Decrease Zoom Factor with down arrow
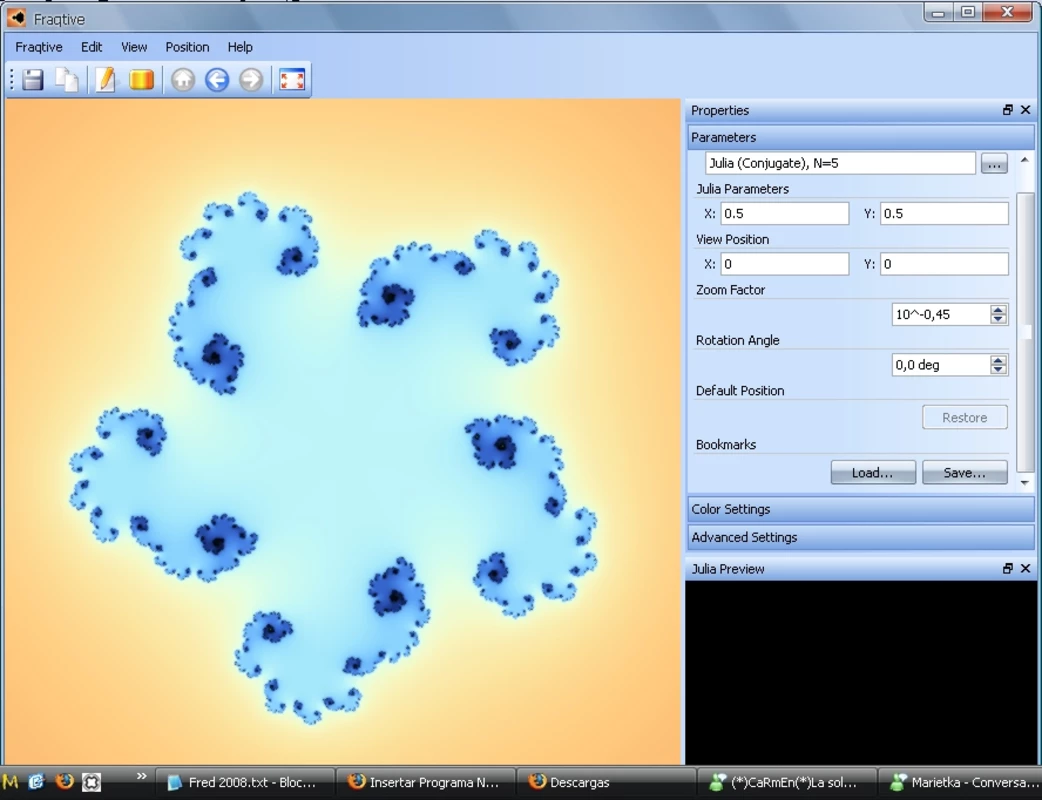The image size is (1042, 800). point(998,320)
